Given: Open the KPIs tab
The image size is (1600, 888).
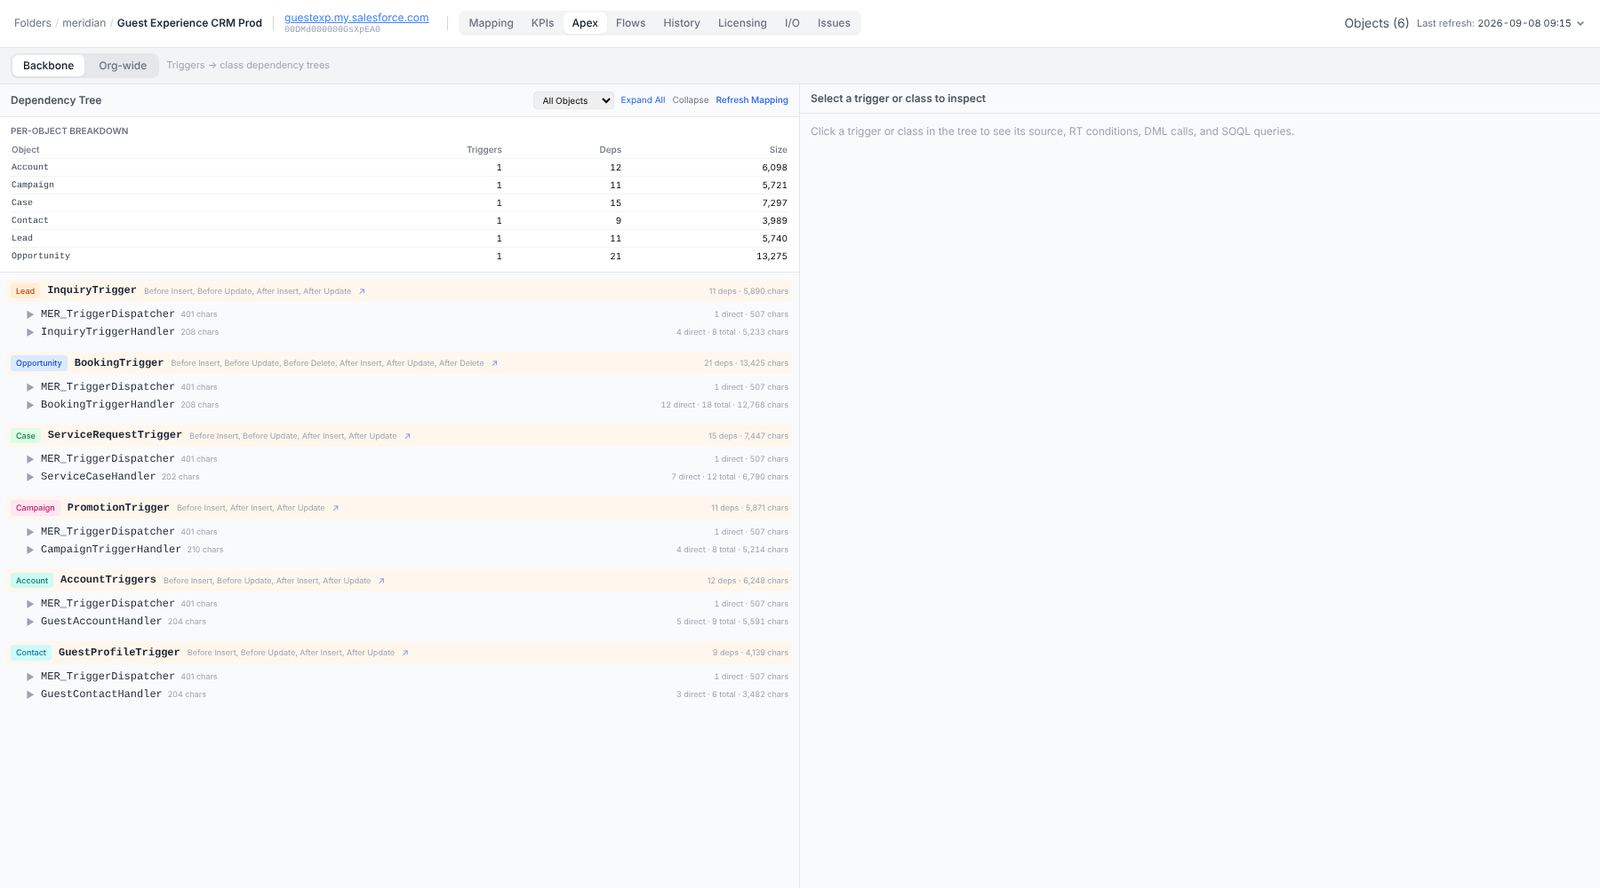Looking at the screenshot, I should [x=542, y=23].
